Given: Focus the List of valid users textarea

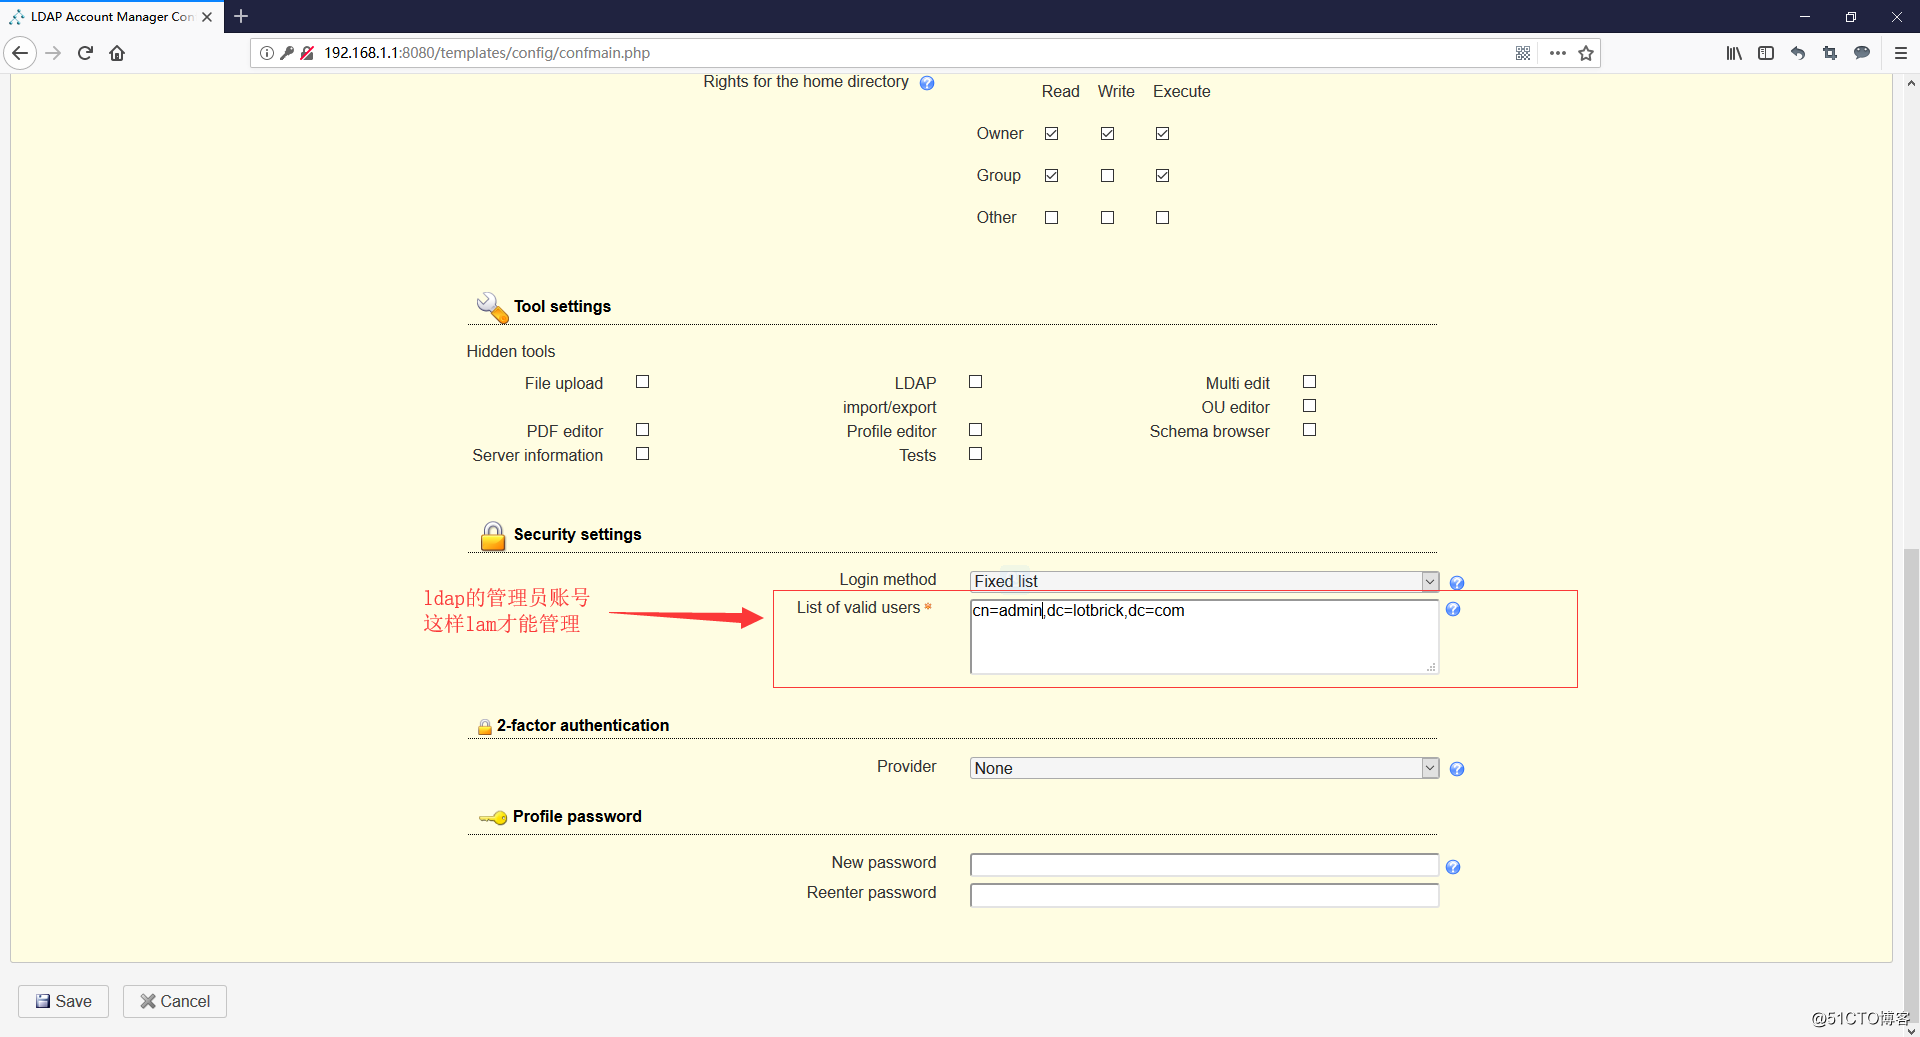Looking at the screenshot, I should pyautogui.click(x=1204, y=637).
